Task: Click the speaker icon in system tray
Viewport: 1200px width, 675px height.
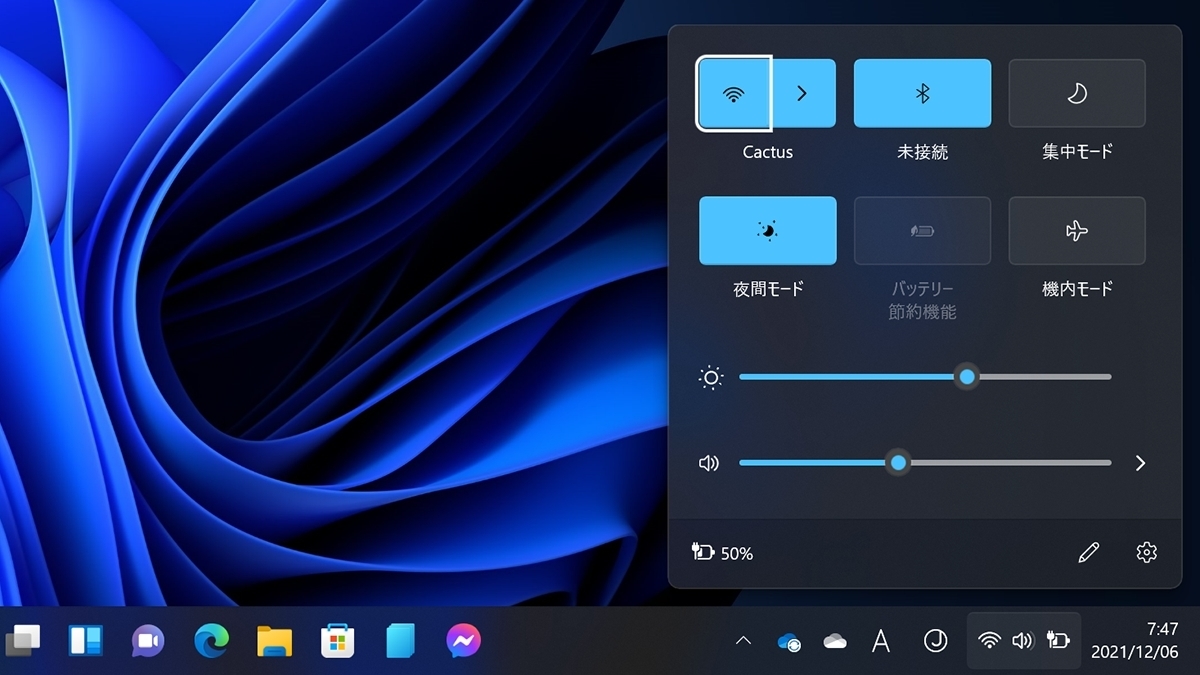Action: point(1022,641)
